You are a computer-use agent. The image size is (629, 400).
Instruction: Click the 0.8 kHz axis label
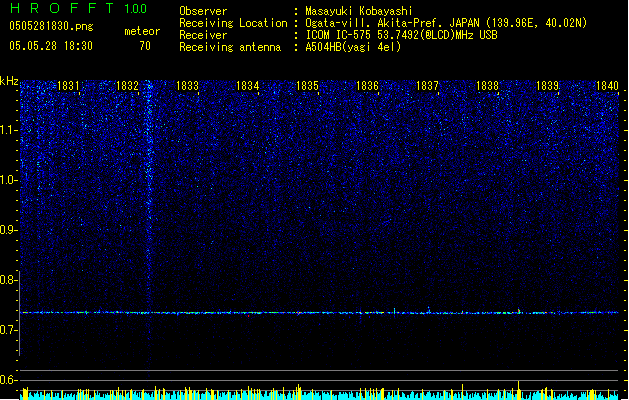pos(9,280)
